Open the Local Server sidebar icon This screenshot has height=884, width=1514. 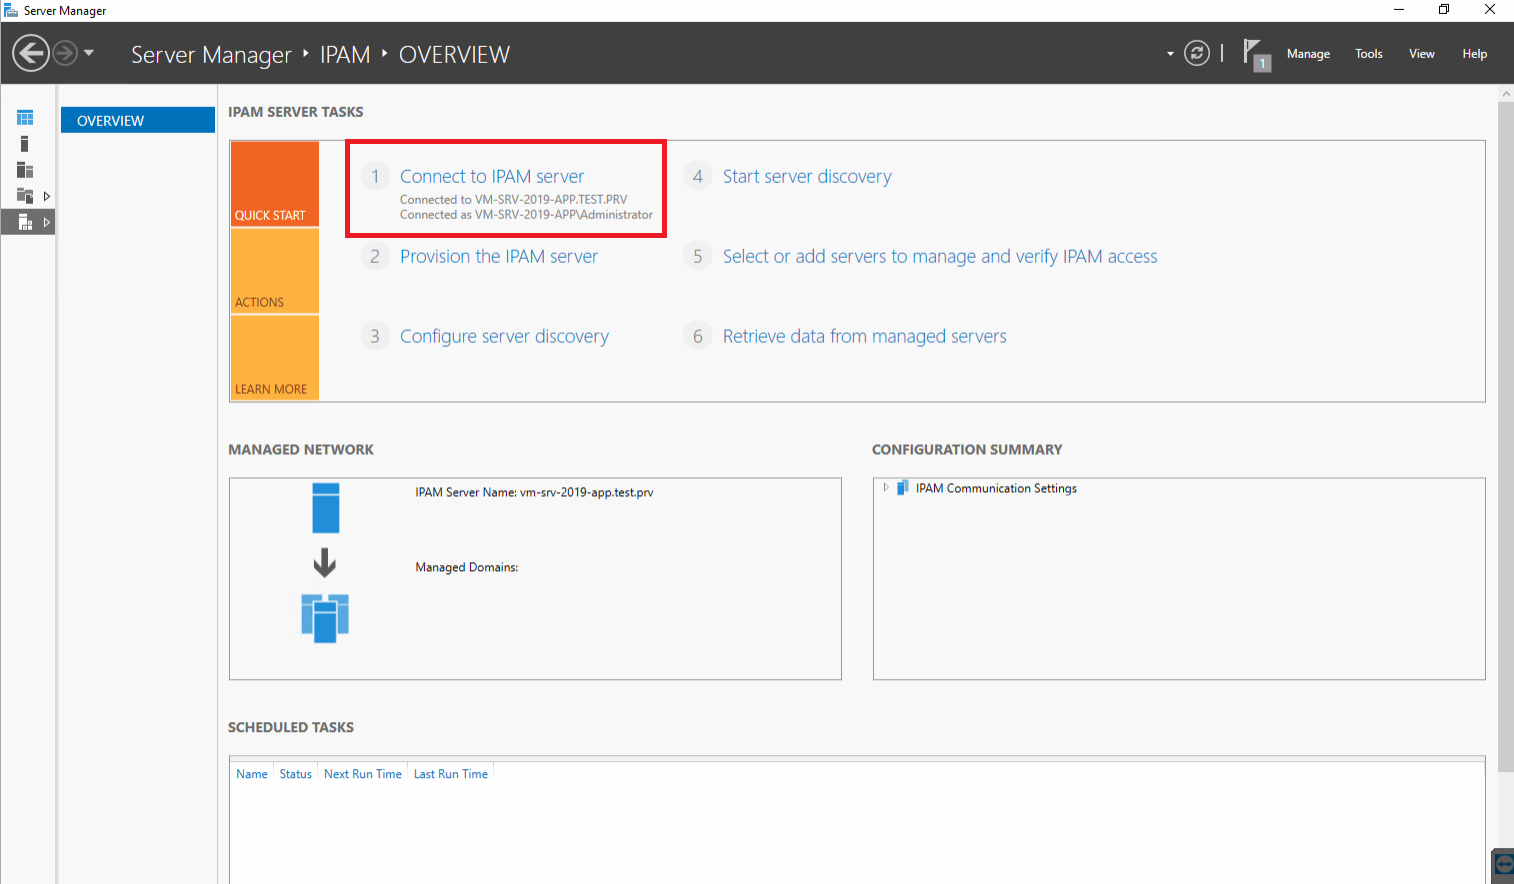tap(25, 144)
